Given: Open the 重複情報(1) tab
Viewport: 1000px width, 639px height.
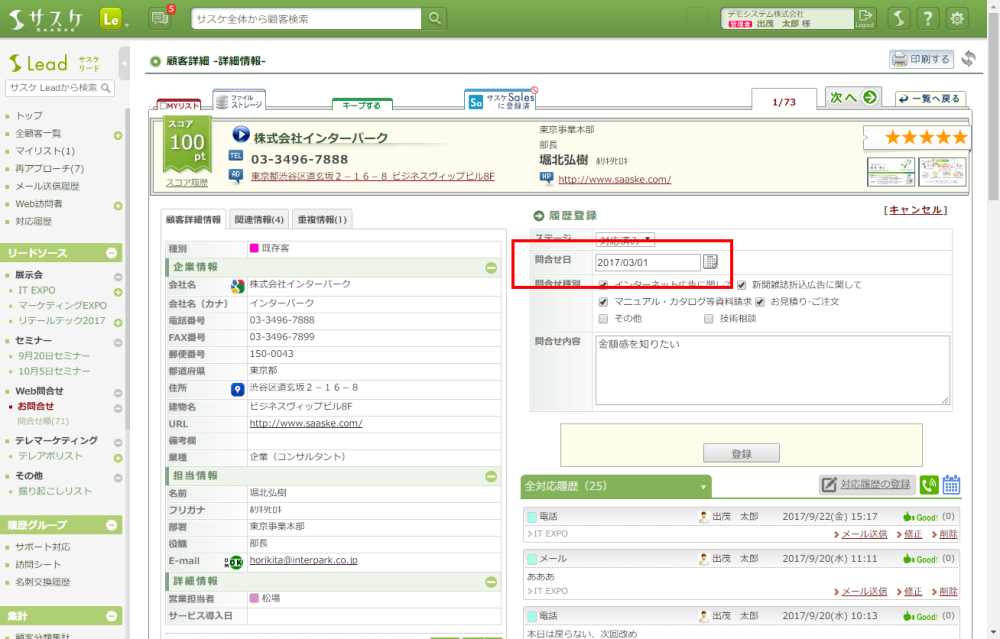Looking at the screenshot, I should coord(321,219).
